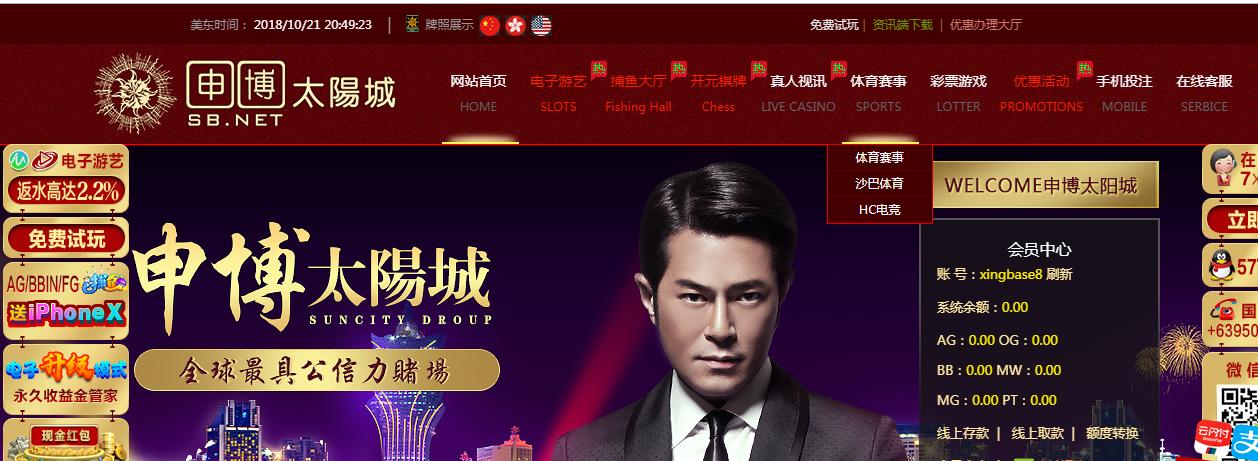The width and height of the screenshot is (1258, 461).
Task: Click the 额度转换 transfer link
Action: tap(1112, 433)
